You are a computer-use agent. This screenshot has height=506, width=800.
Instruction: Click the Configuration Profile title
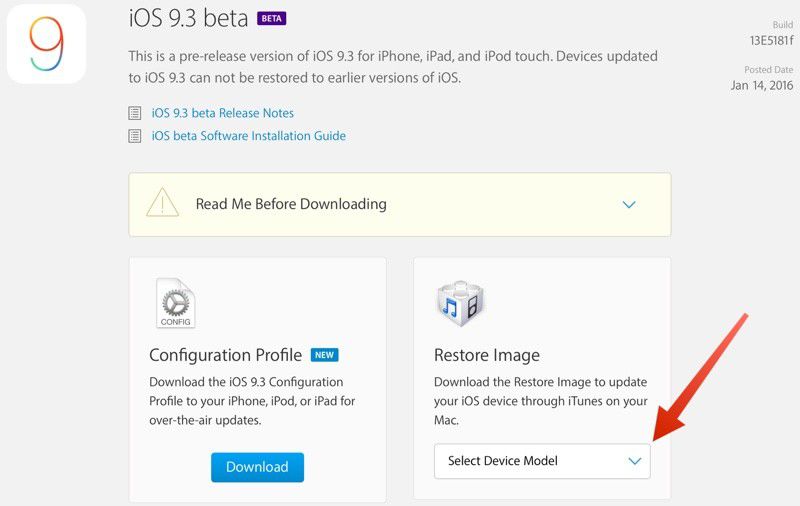click(x=226, y=355)
